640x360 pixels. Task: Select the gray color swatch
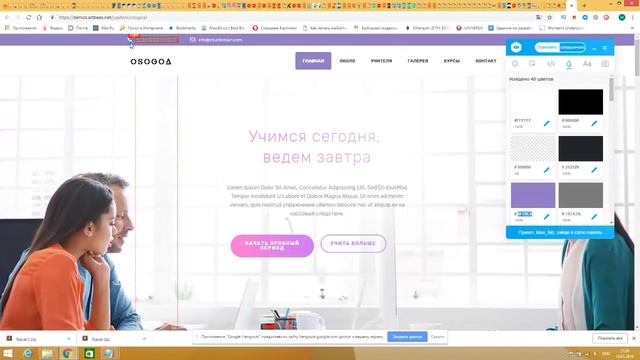point(580,195)
